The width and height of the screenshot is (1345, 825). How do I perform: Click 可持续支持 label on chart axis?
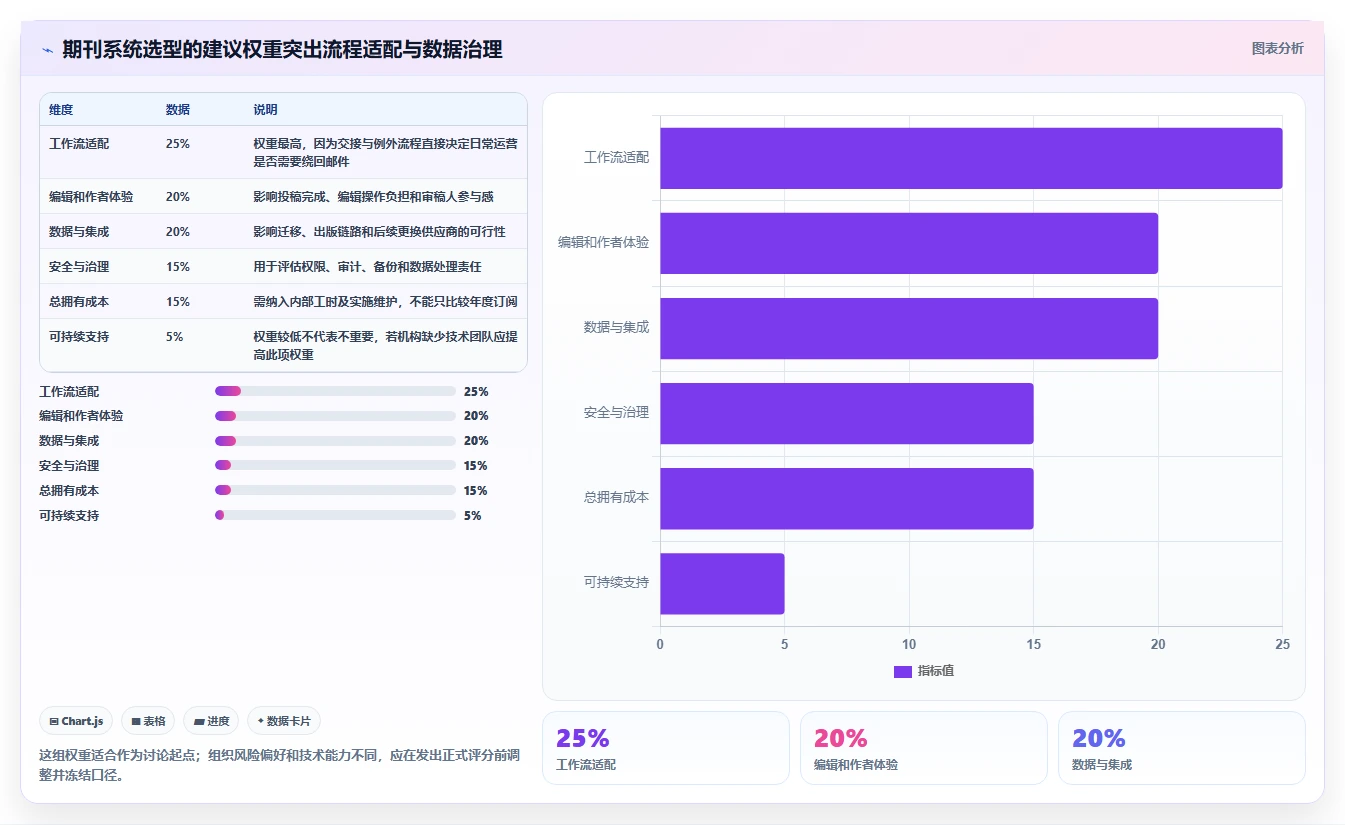(x=616, y=582)
